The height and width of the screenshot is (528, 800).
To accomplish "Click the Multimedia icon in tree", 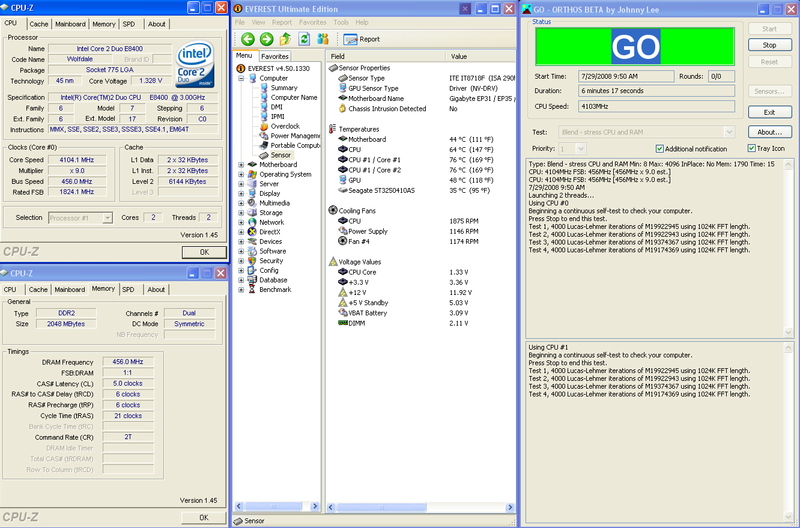I will coord(252,203).
